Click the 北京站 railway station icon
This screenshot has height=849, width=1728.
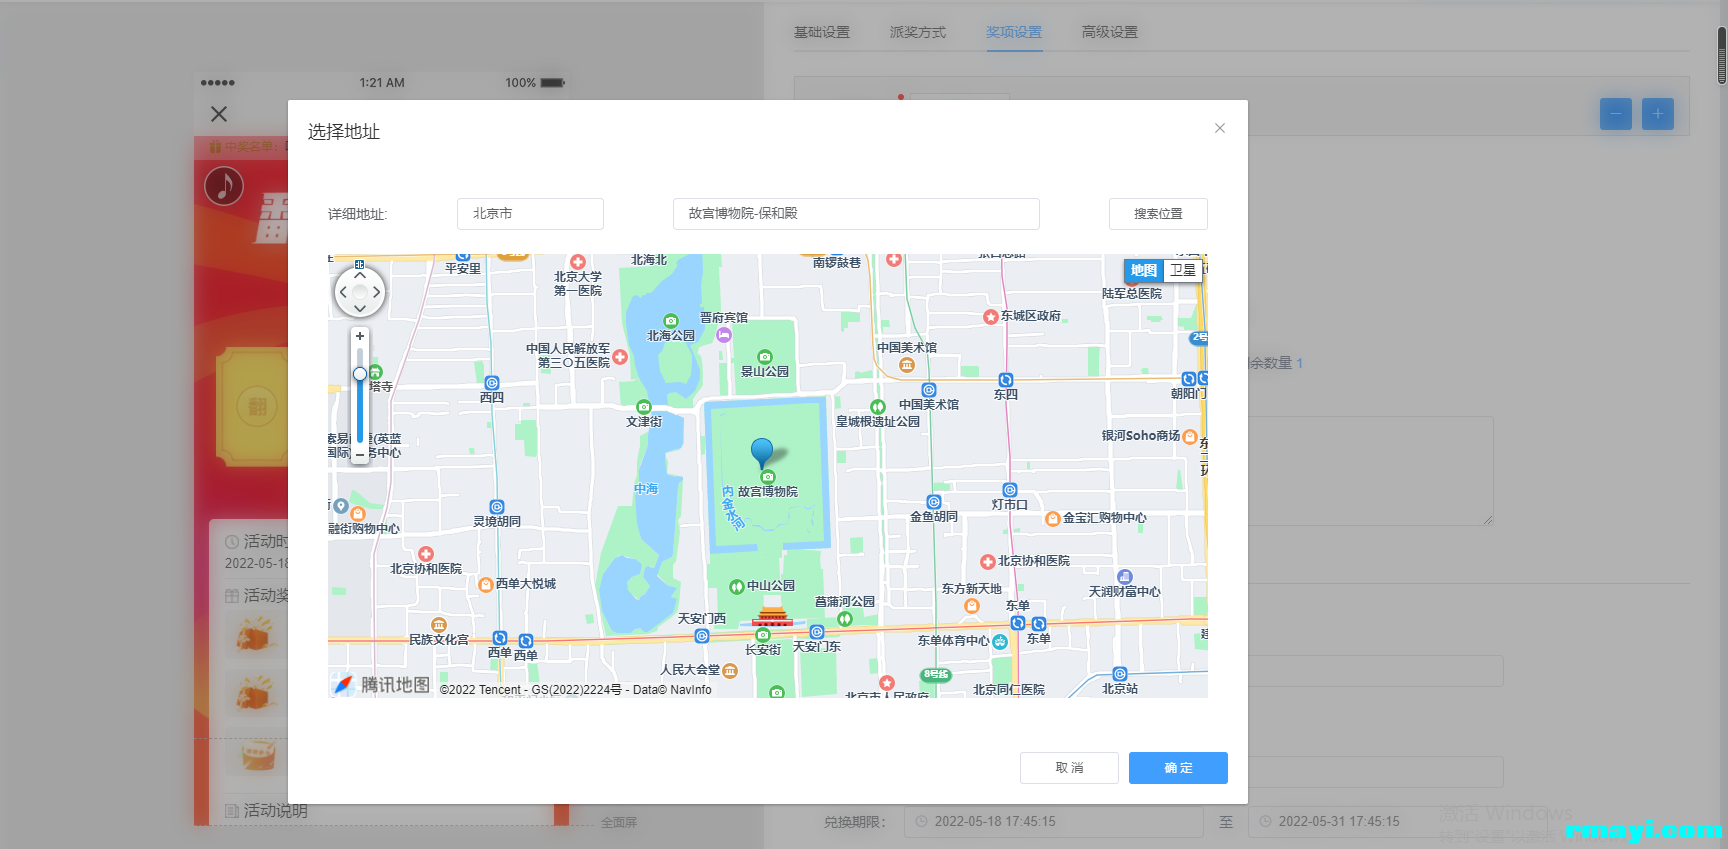click(1120, 674)
